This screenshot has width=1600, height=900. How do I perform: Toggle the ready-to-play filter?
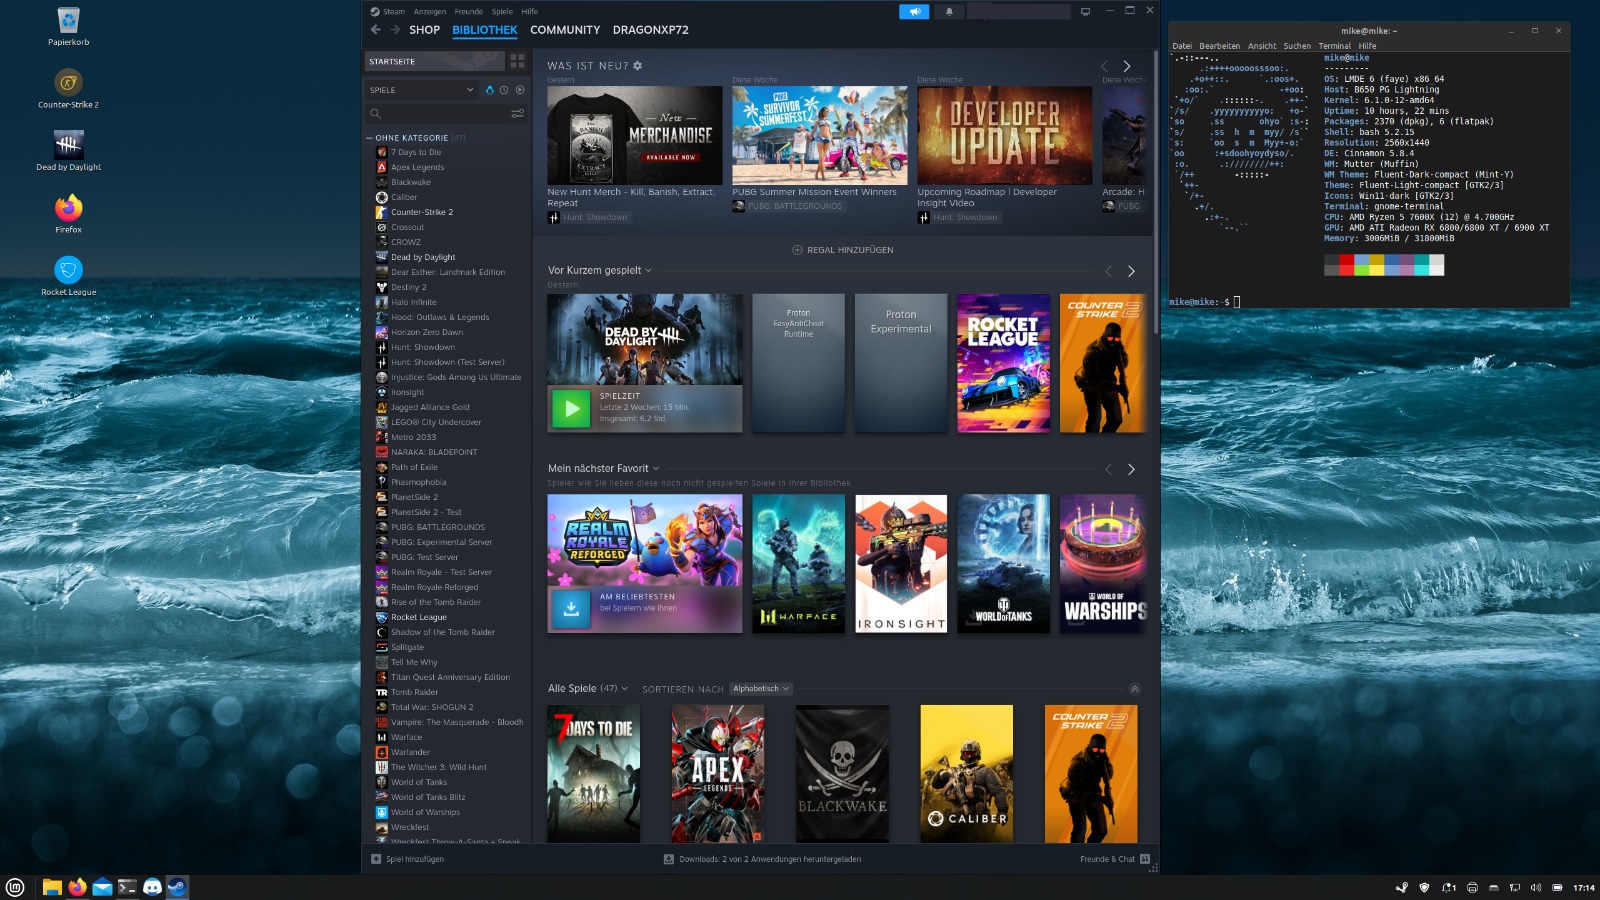520,90
